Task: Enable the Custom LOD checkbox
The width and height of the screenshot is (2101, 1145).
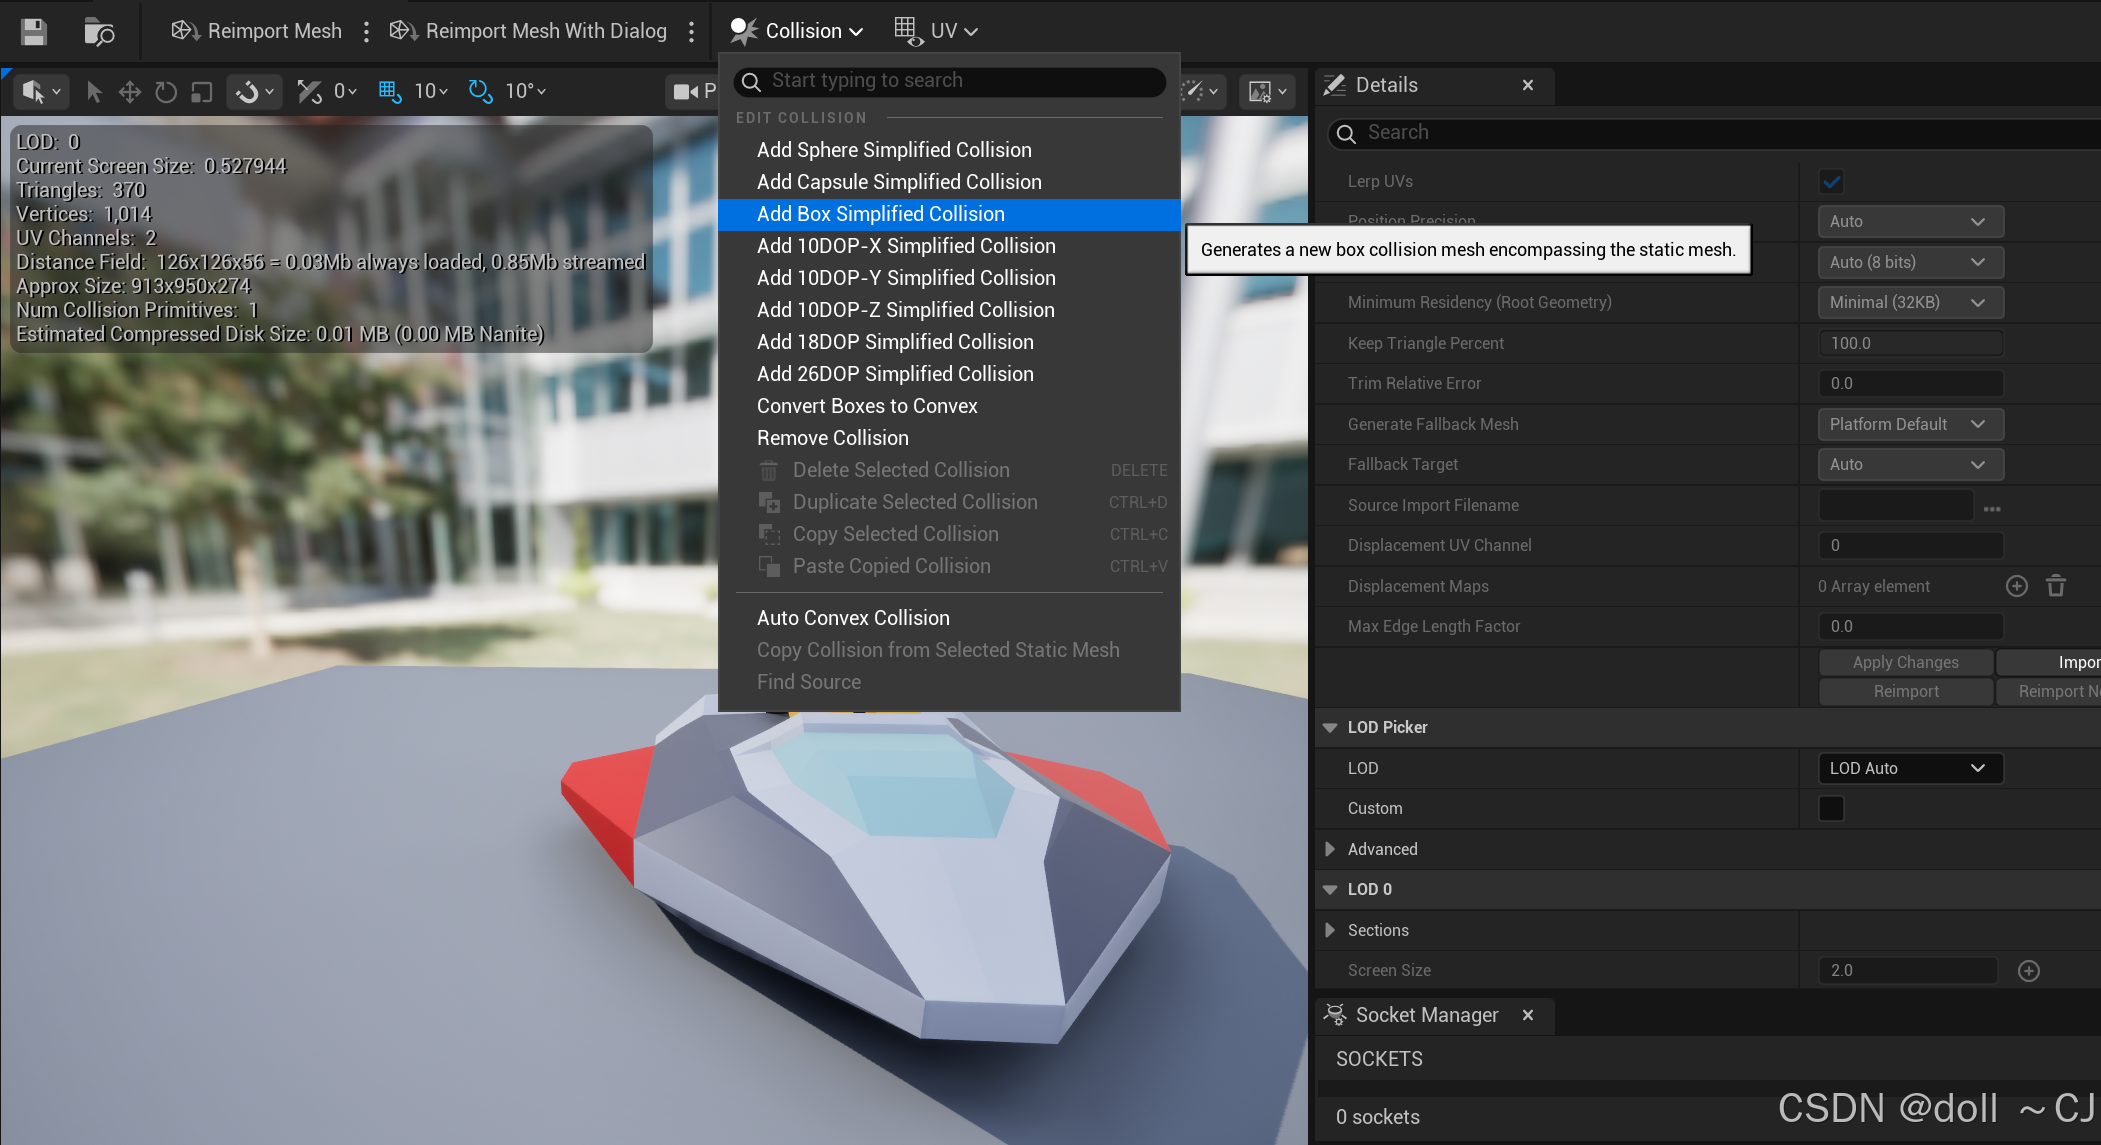Action: (1831, 808)
